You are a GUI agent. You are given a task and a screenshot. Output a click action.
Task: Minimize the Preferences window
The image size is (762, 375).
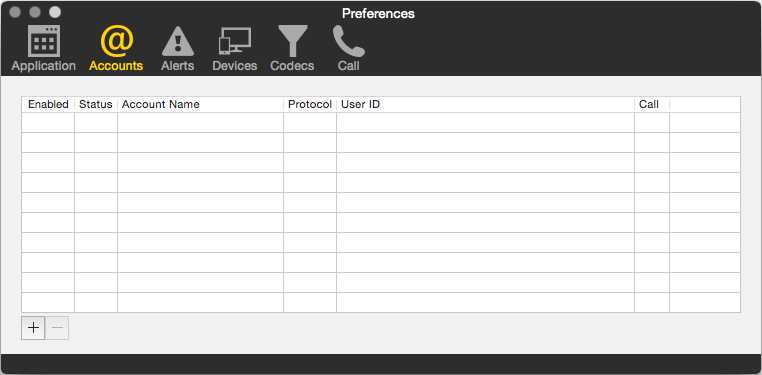tap(35, 12)
